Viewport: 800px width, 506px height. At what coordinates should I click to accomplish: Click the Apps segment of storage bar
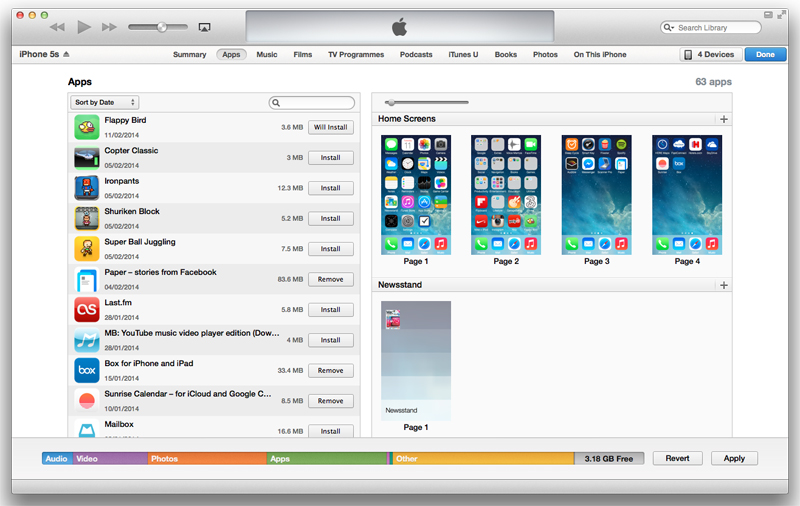pos(327,459)
